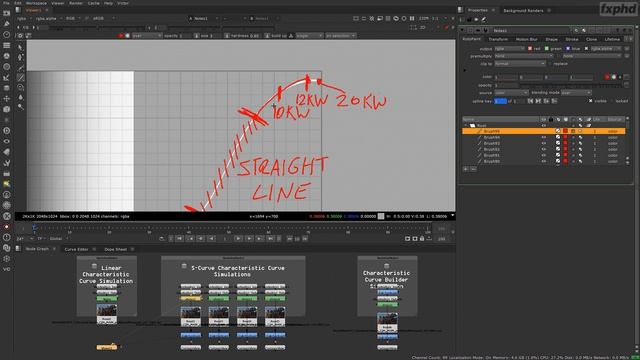The image size is (640, 360).
Task: Open the Stroke tab in properties
Action: pyautogui.click(x=572, y=39)
